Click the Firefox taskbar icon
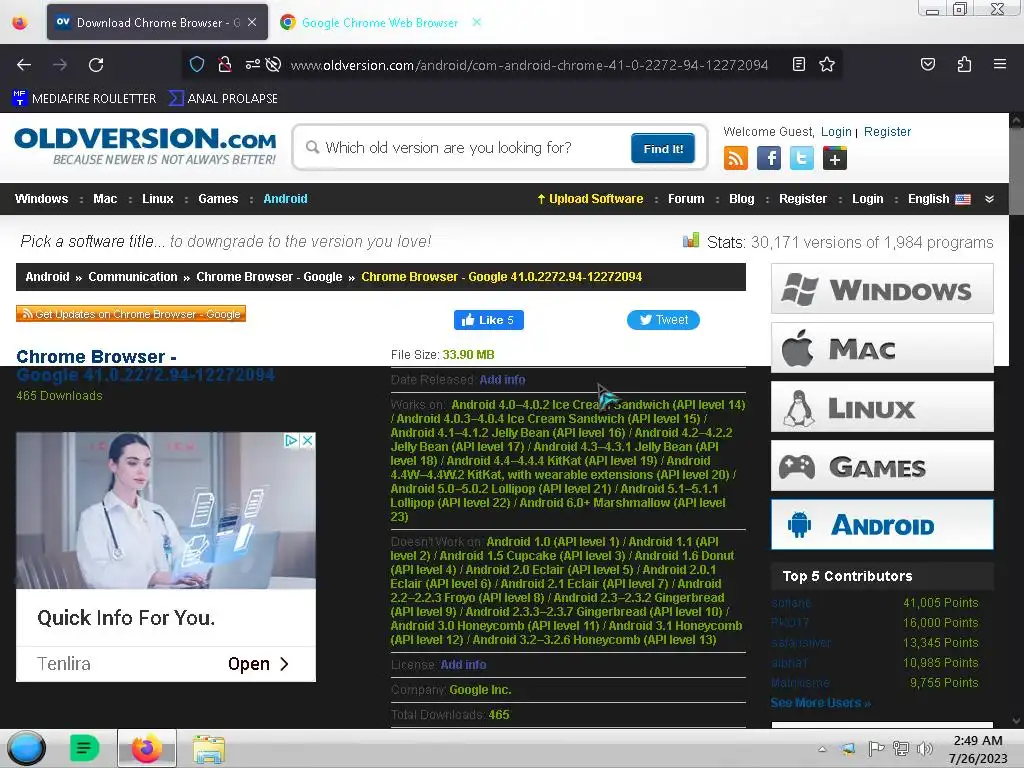This screenshot has width=1024, height=768. [x=147, y=748]
